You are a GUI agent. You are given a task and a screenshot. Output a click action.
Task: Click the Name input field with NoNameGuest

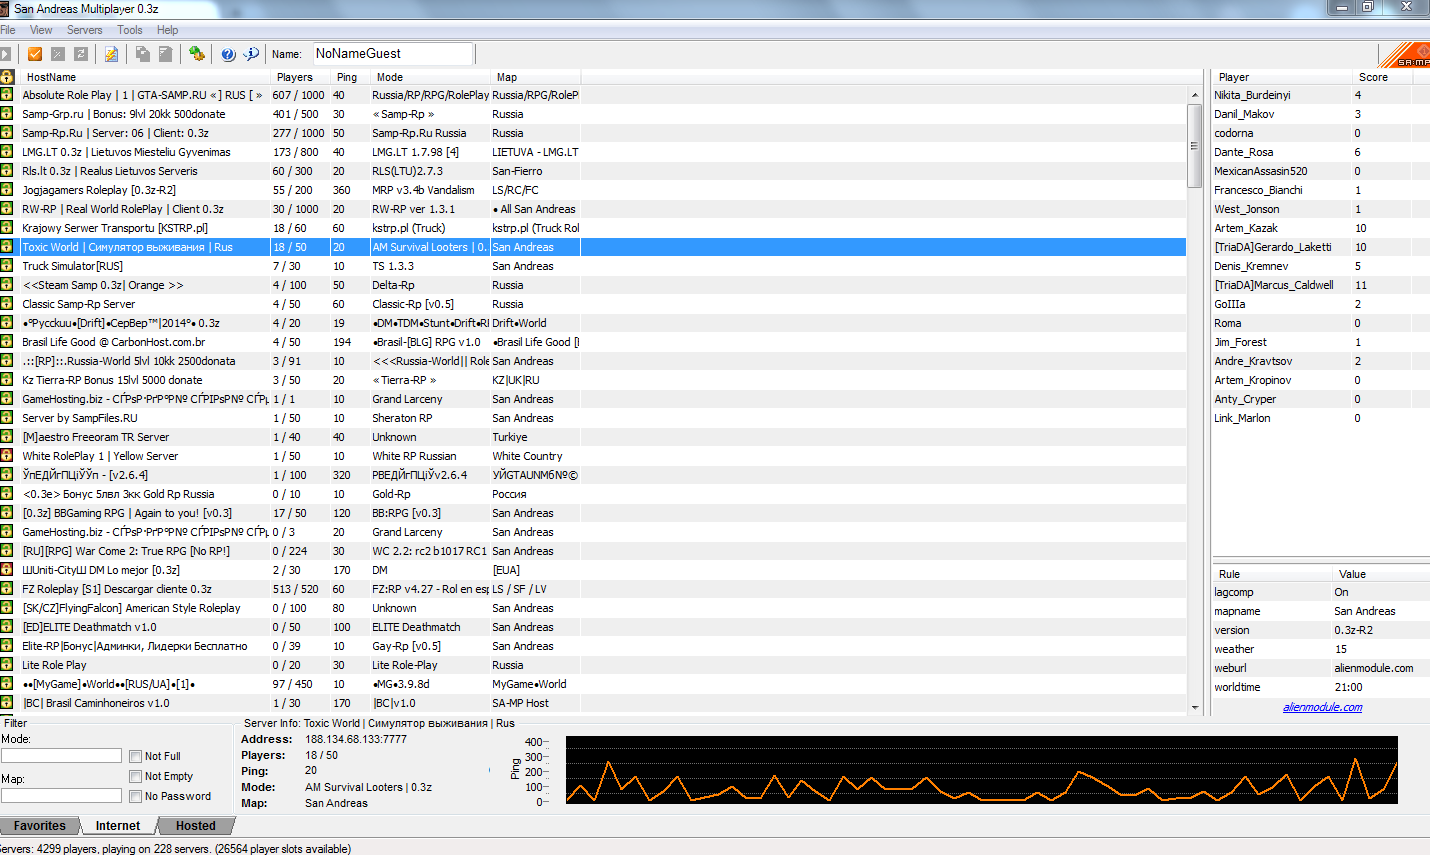pos(393,54)
